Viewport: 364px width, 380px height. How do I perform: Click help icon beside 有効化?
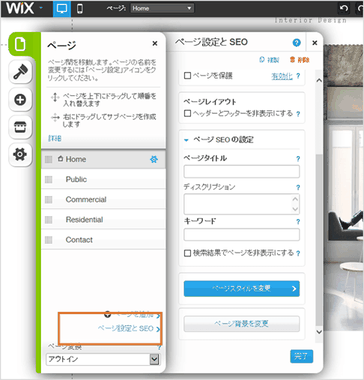[x=298, y=76]
